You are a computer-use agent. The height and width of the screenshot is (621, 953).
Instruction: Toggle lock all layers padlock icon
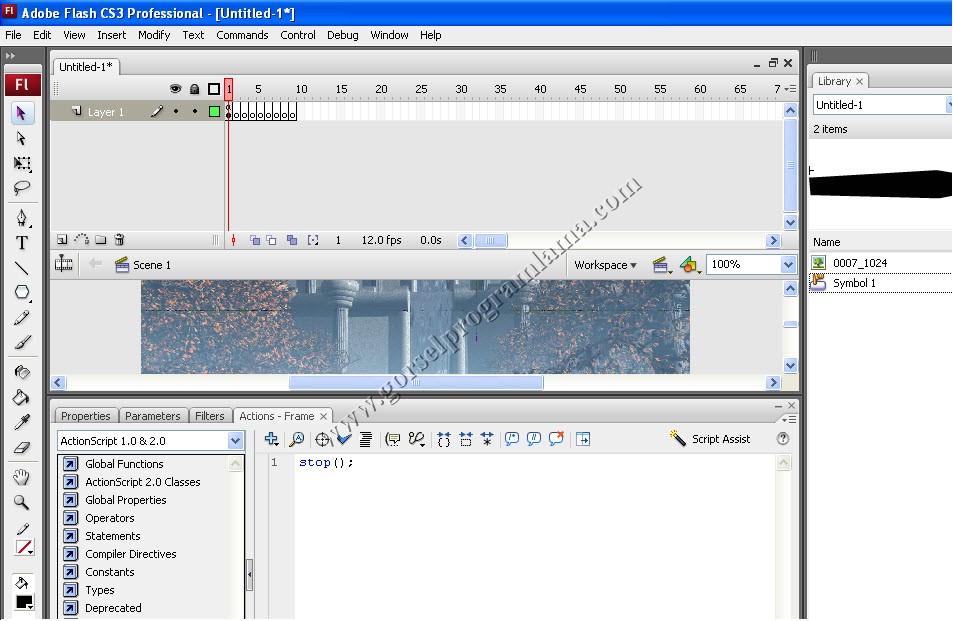[195, 89]
